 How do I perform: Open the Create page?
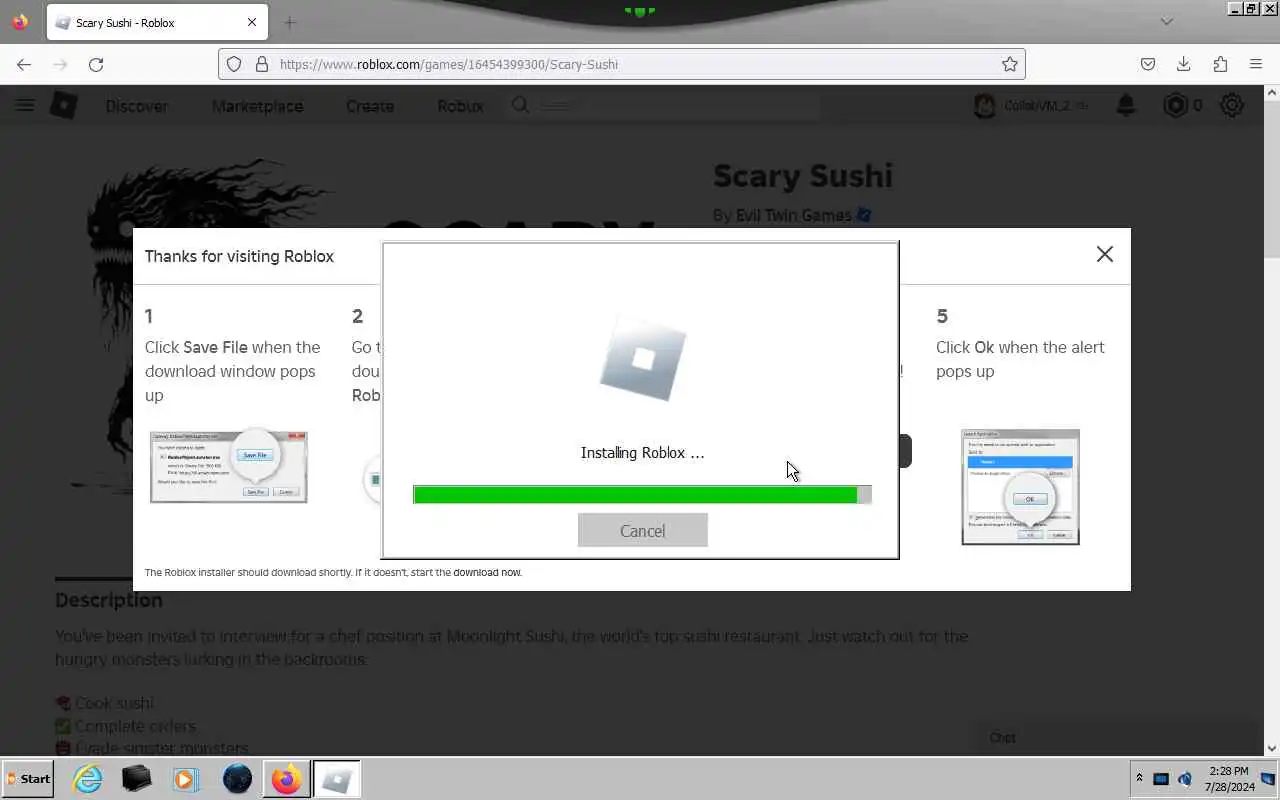[370, 106]
